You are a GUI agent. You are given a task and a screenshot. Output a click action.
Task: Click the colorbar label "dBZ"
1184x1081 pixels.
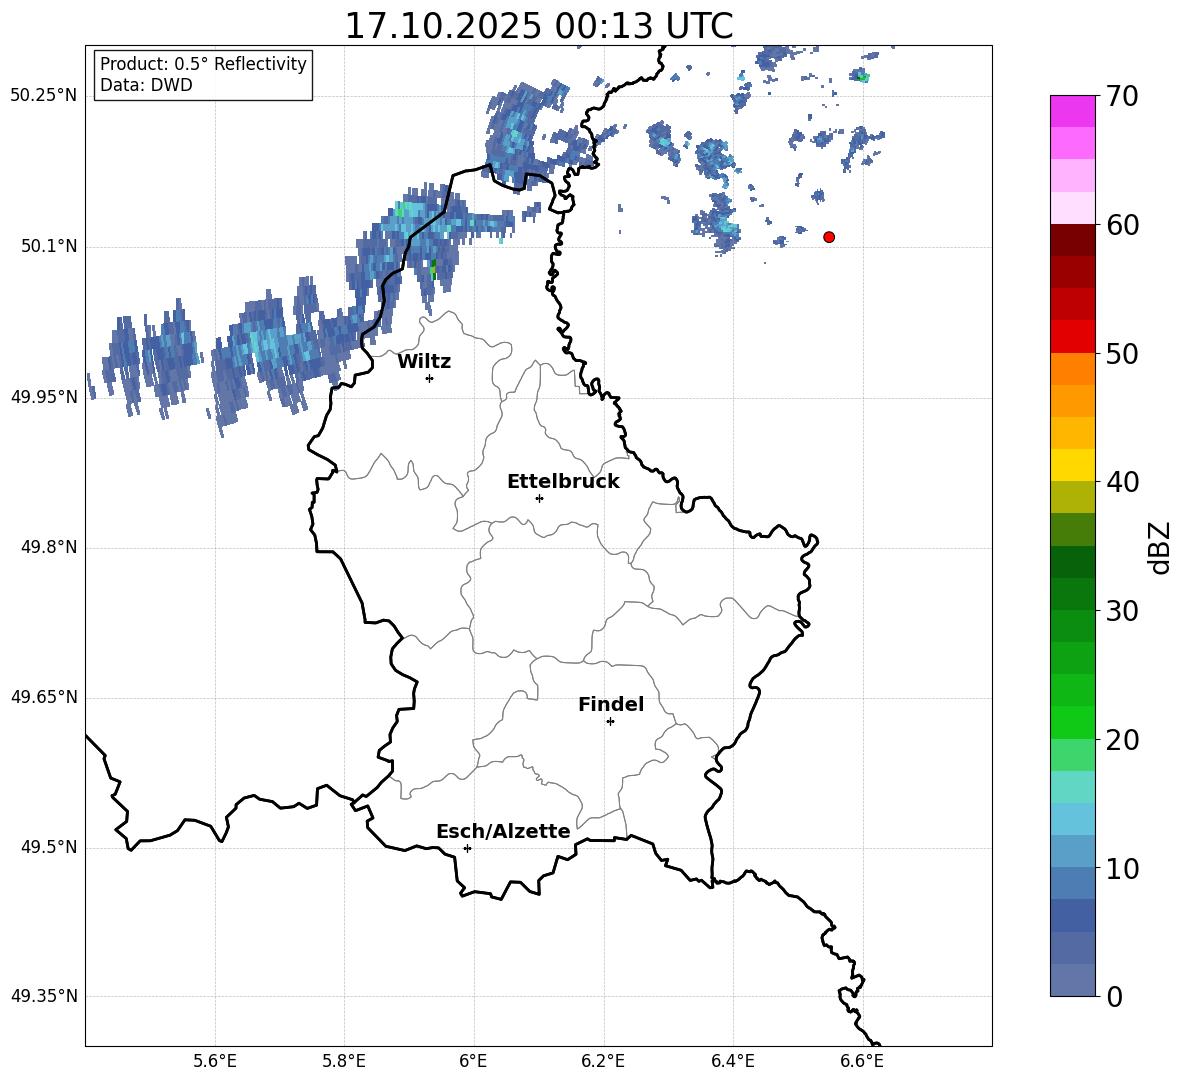point(1159,547)
